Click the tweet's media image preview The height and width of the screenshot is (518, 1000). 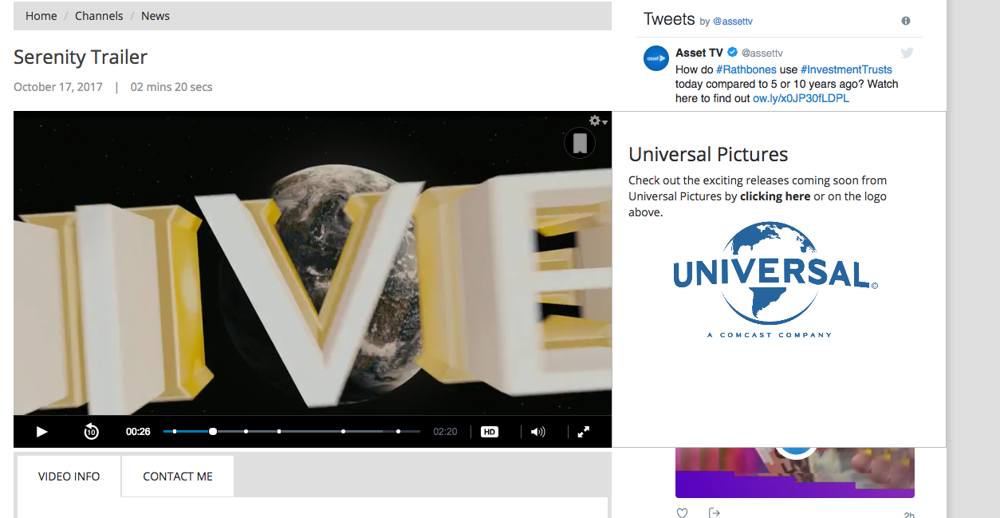795,473
